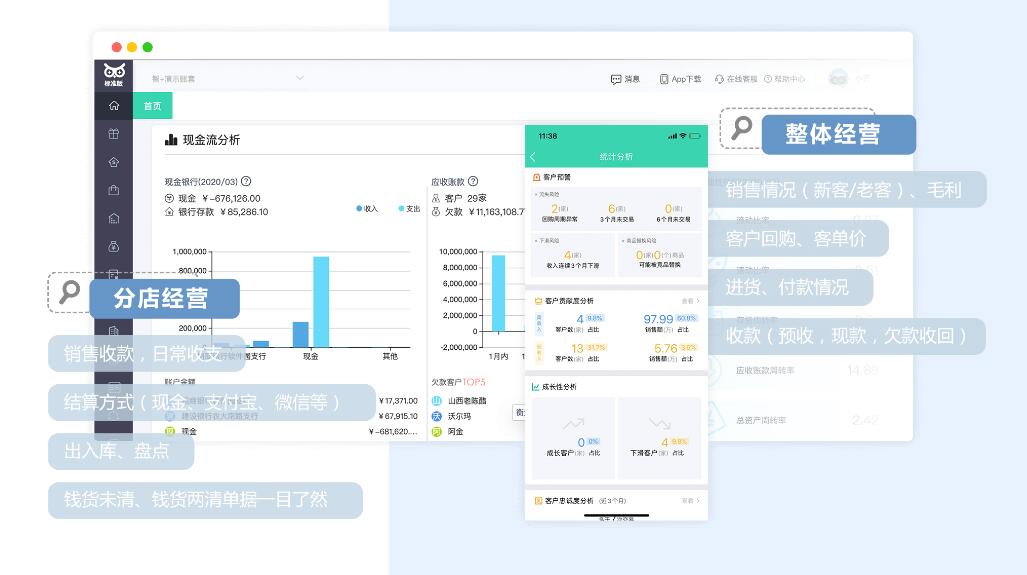The height and width of the screenshot is (575, 1027).
Task: Toggle the 支出 legend item
Action: pos(409,208)
